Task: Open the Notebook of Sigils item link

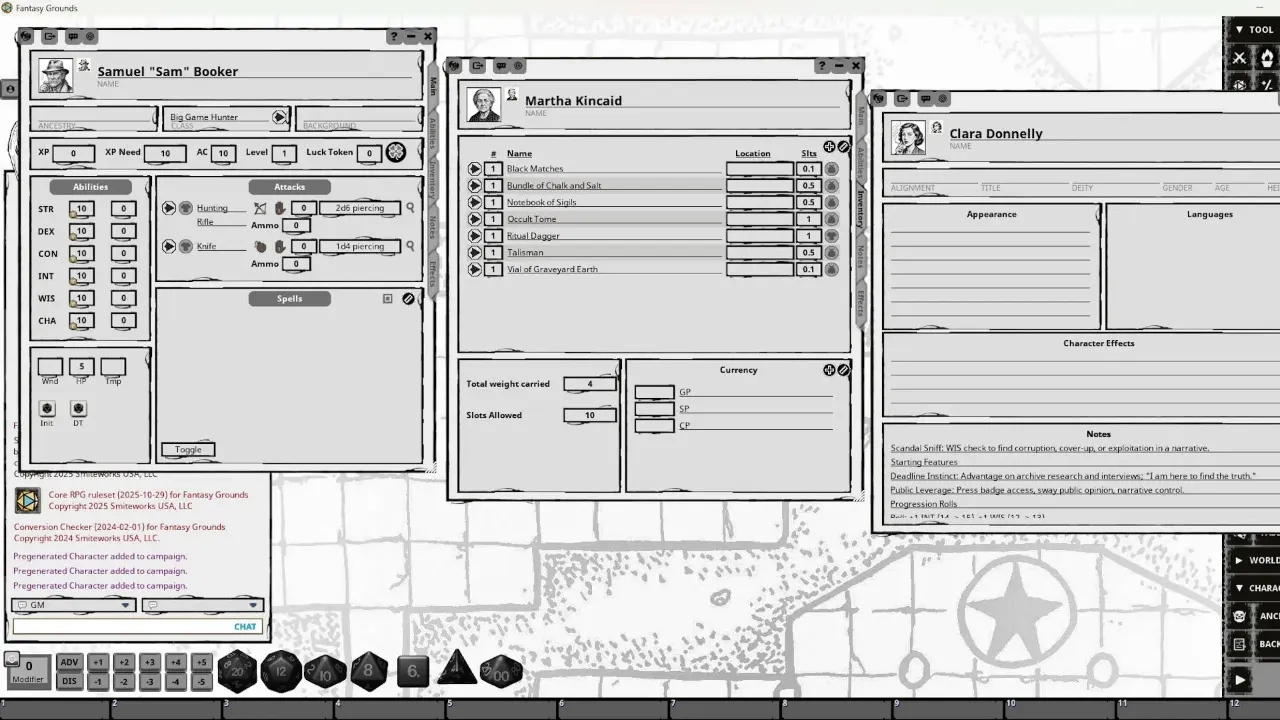Action: click(474, 202)
